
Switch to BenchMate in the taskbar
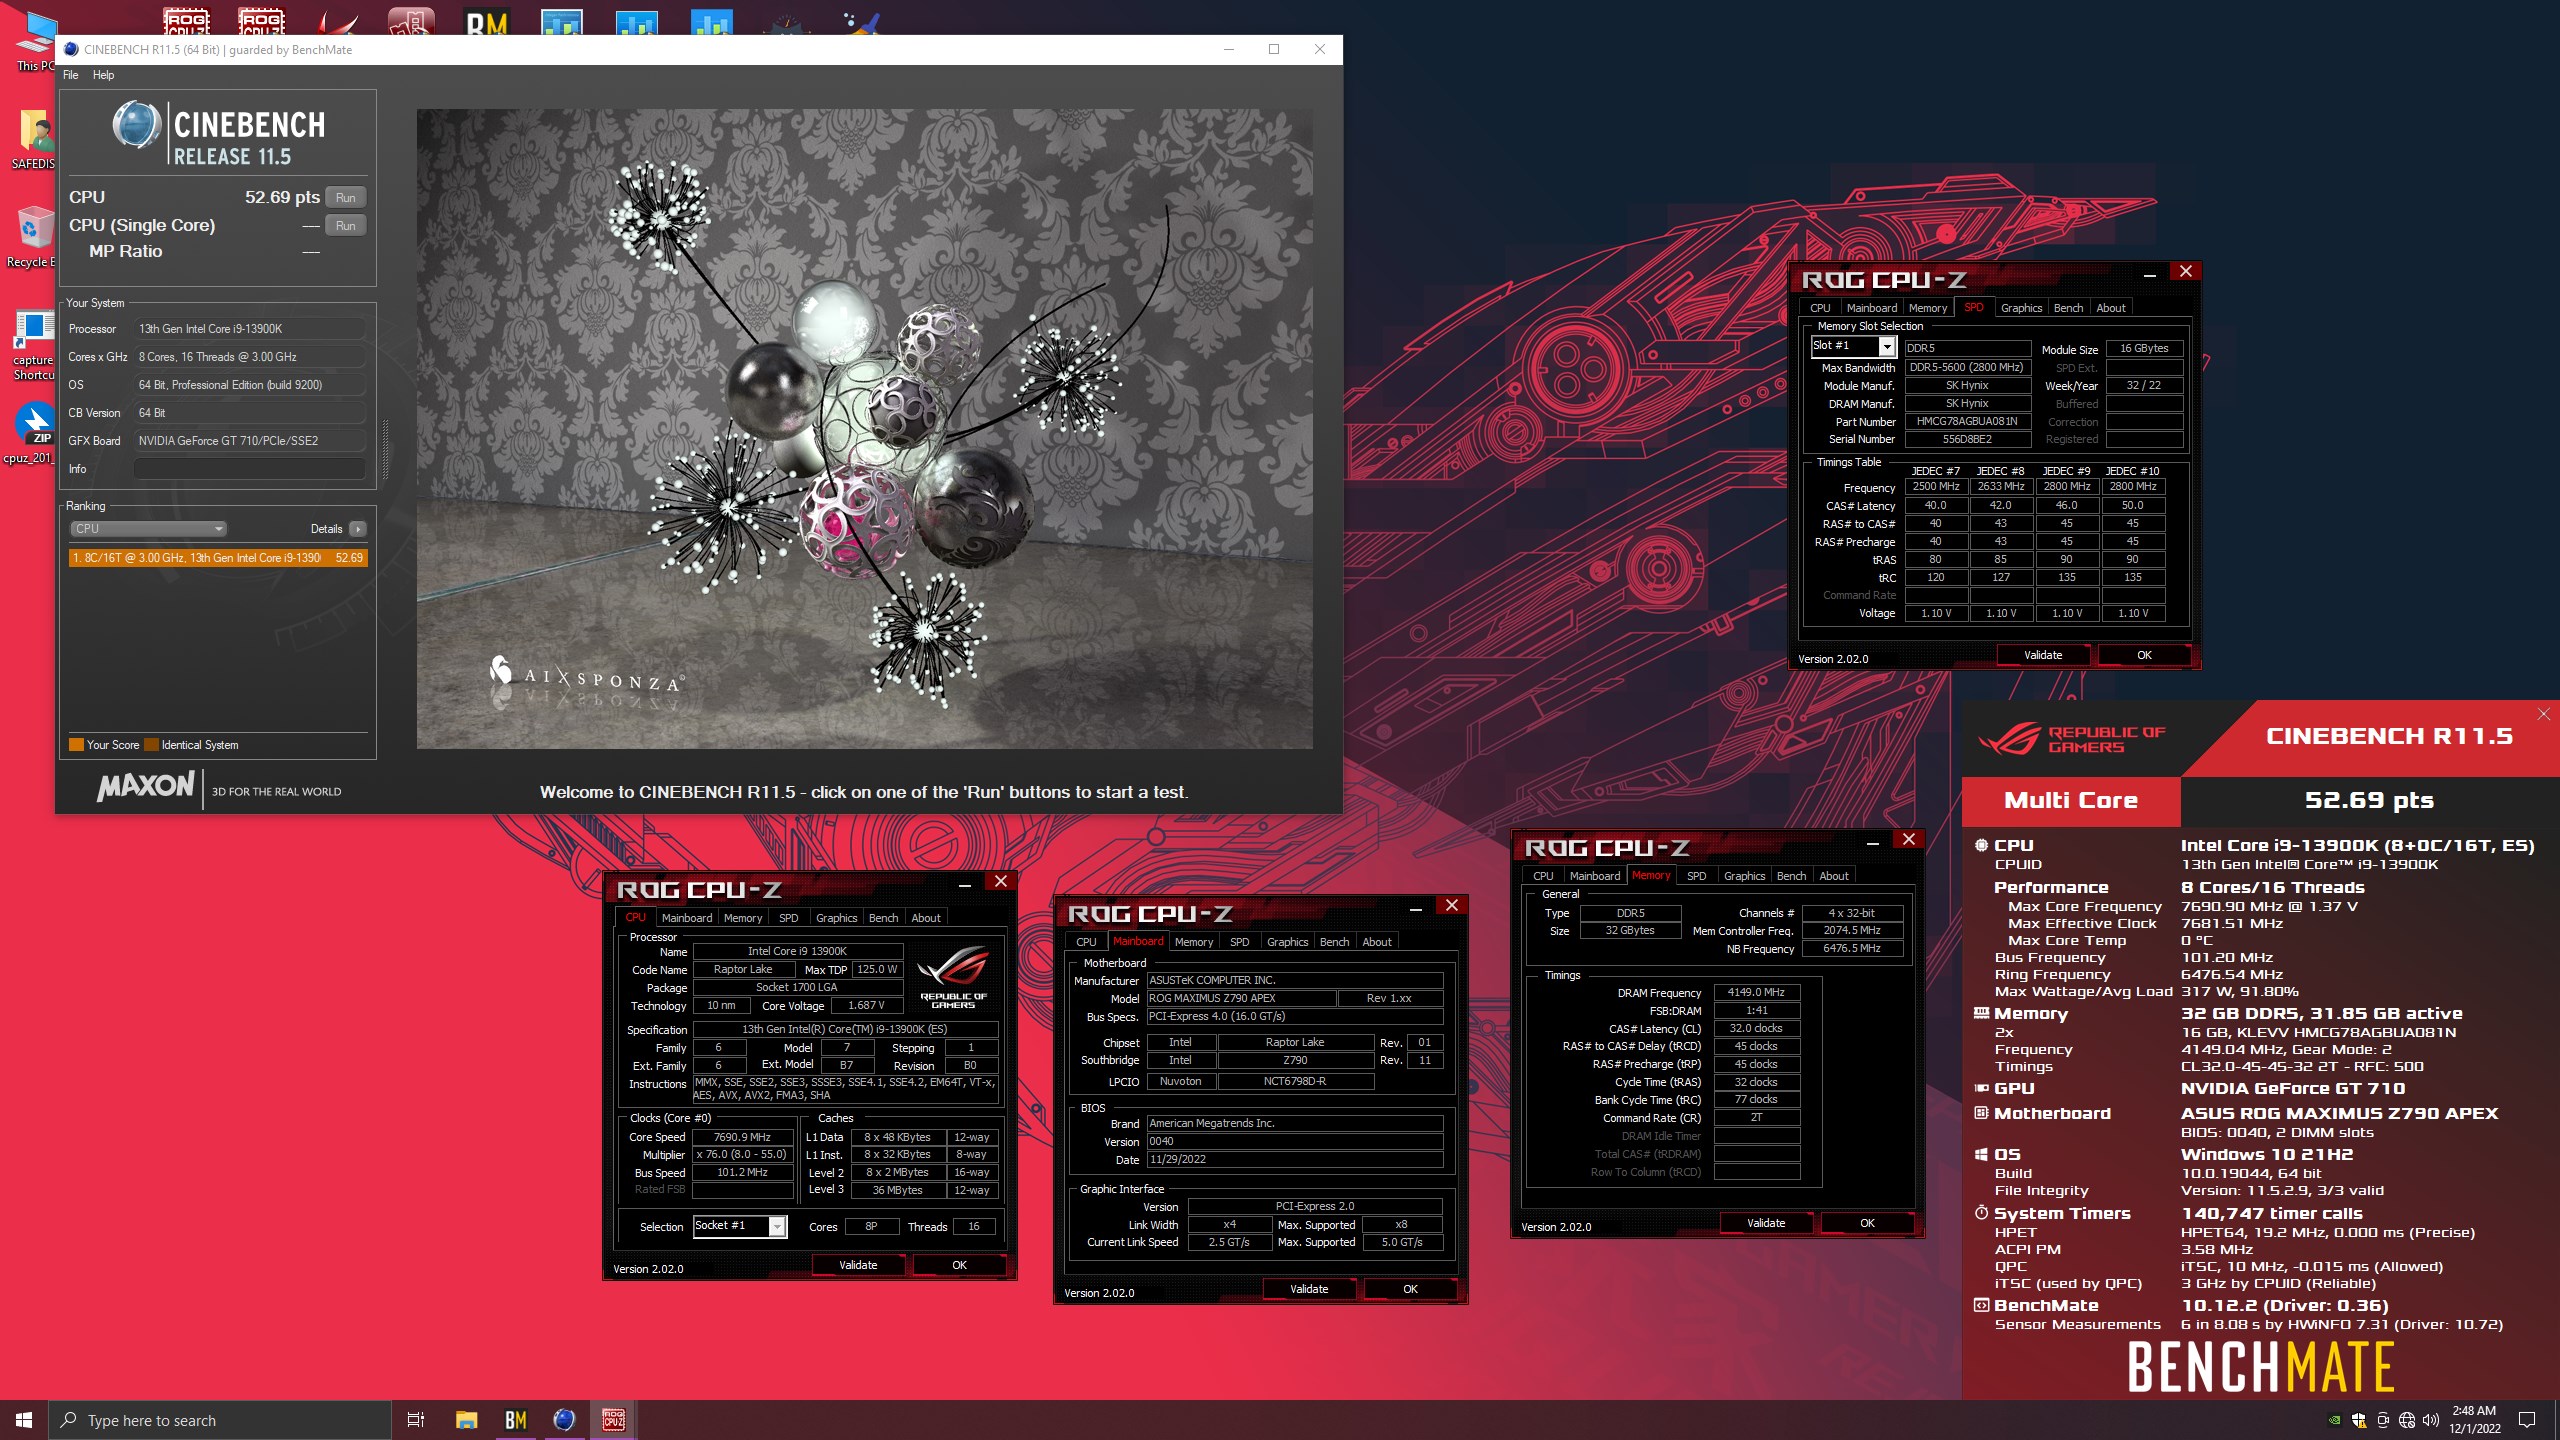coord(515,1420)
